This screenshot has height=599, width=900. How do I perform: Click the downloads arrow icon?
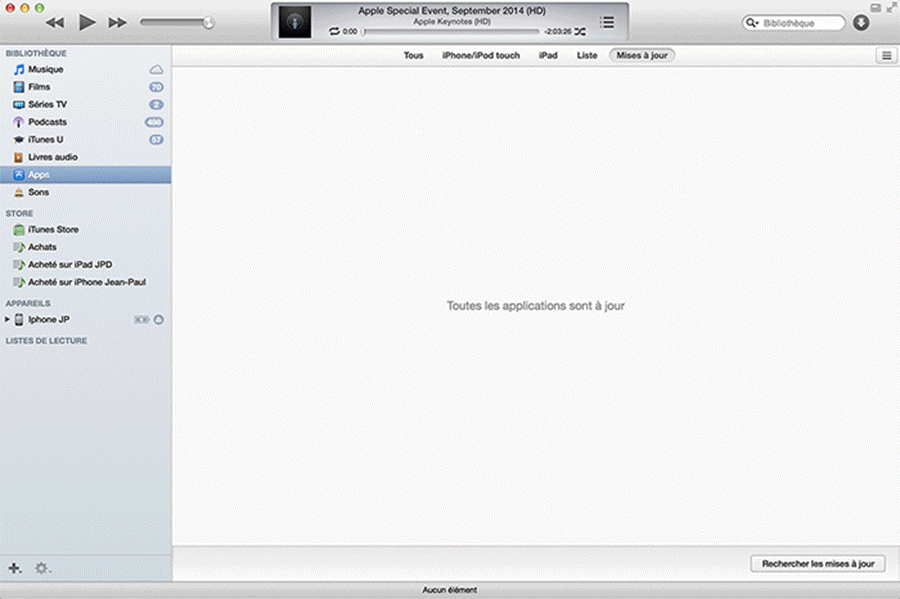861,23
